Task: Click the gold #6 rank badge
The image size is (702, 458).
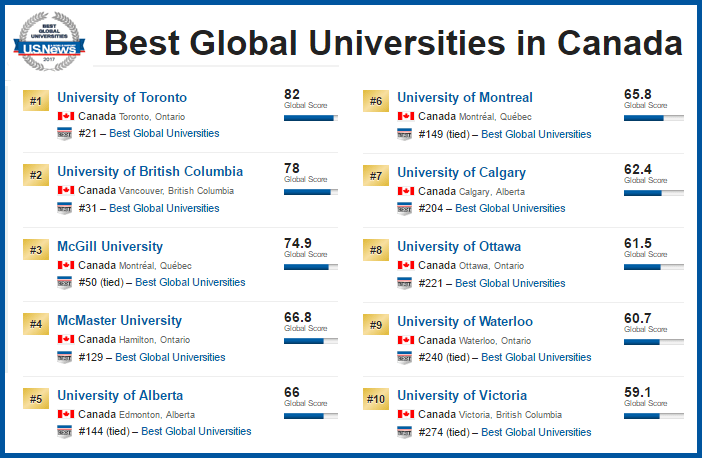Action: coord(375,101)
